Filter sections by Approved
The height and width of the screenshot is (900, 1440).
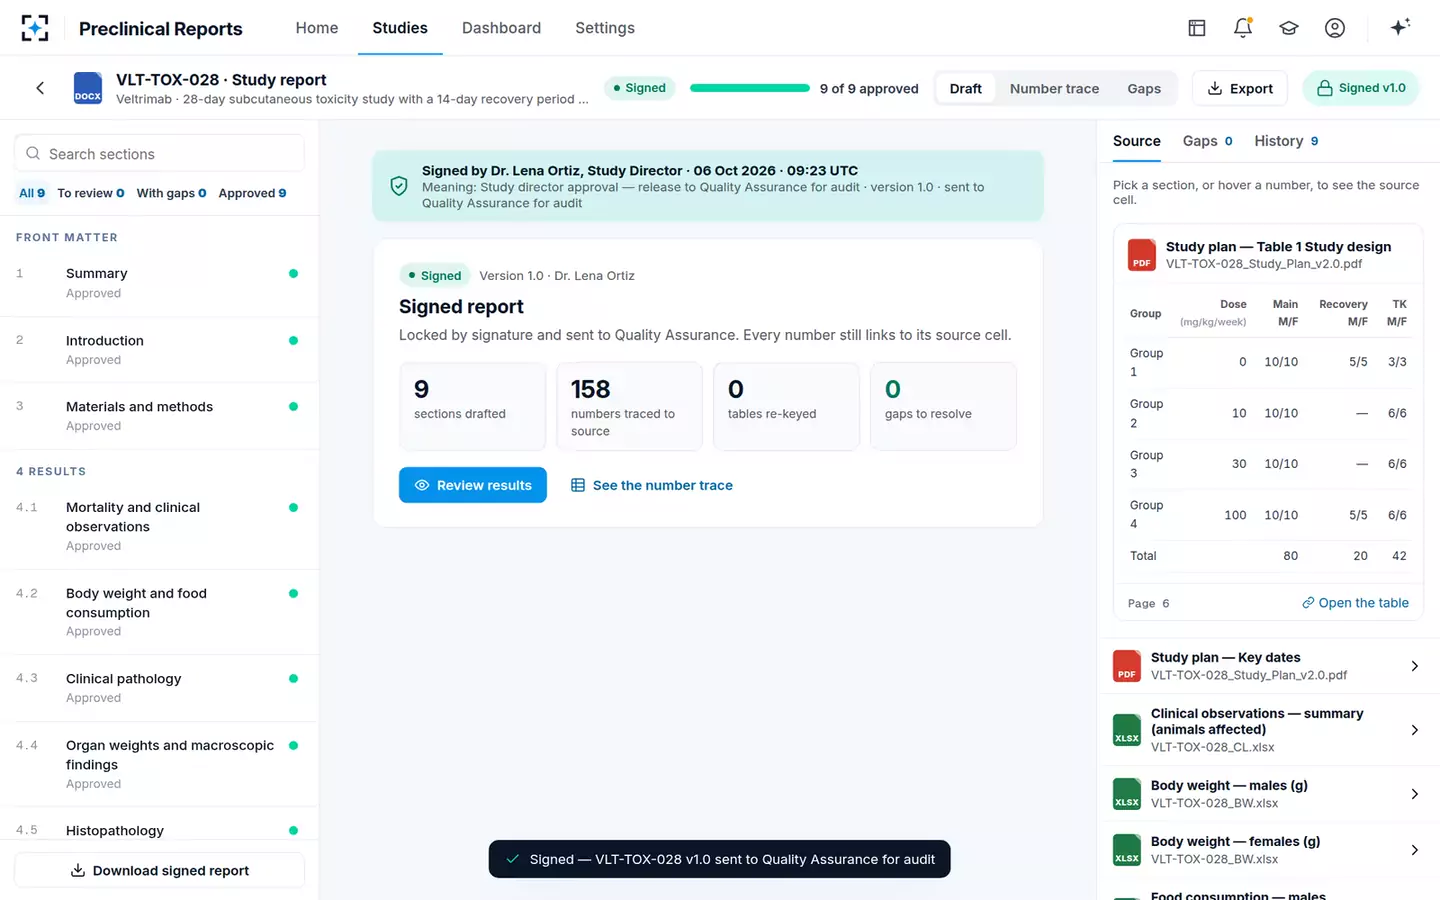252,193
